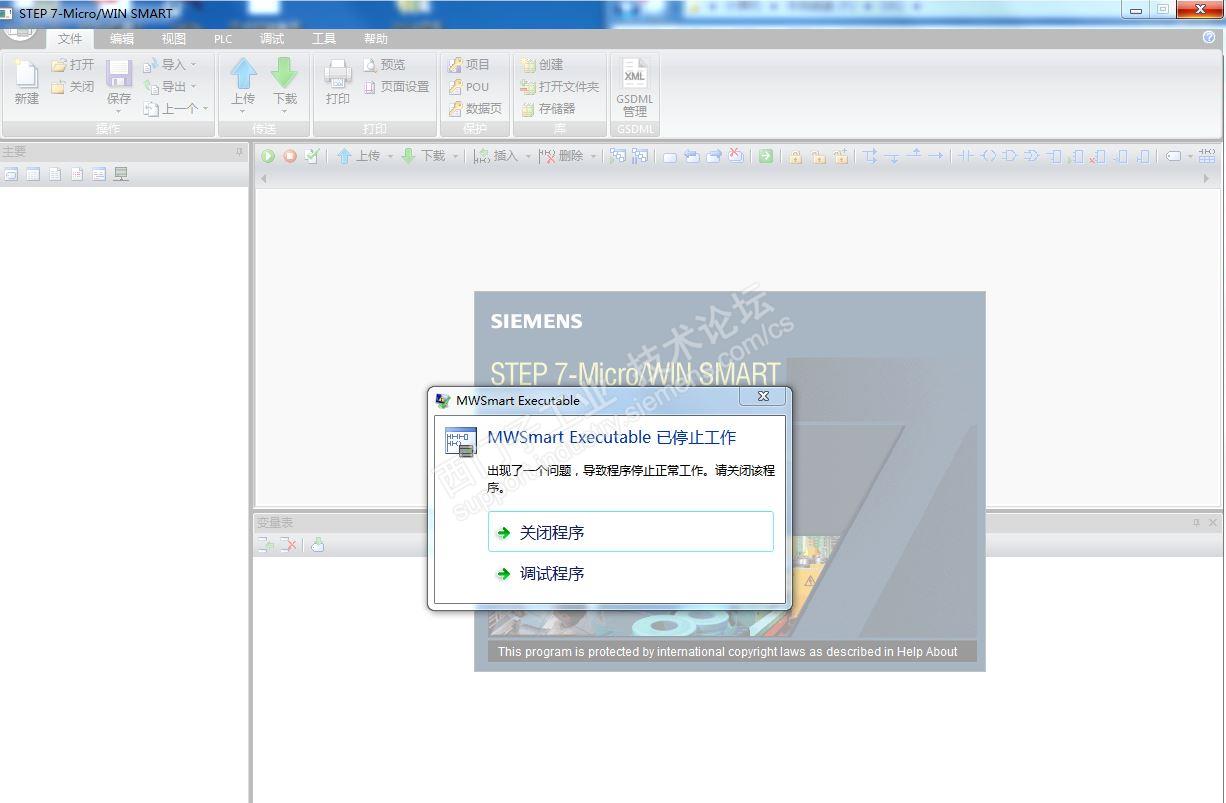Viewport: 1226px width, 803px height.
Task: Click the 保存 (Save) floppy disk icon
Action: 119,74
